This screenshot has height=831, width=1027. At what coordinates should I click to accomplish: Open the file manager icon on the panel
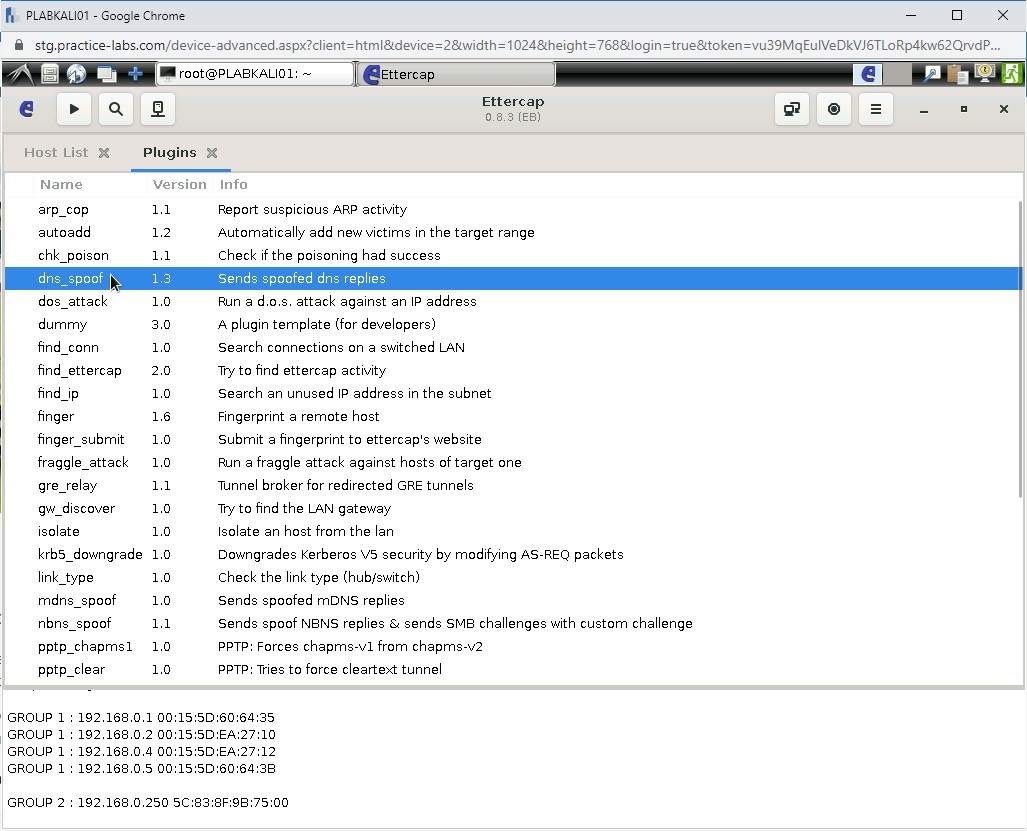(x=49, y=73)
